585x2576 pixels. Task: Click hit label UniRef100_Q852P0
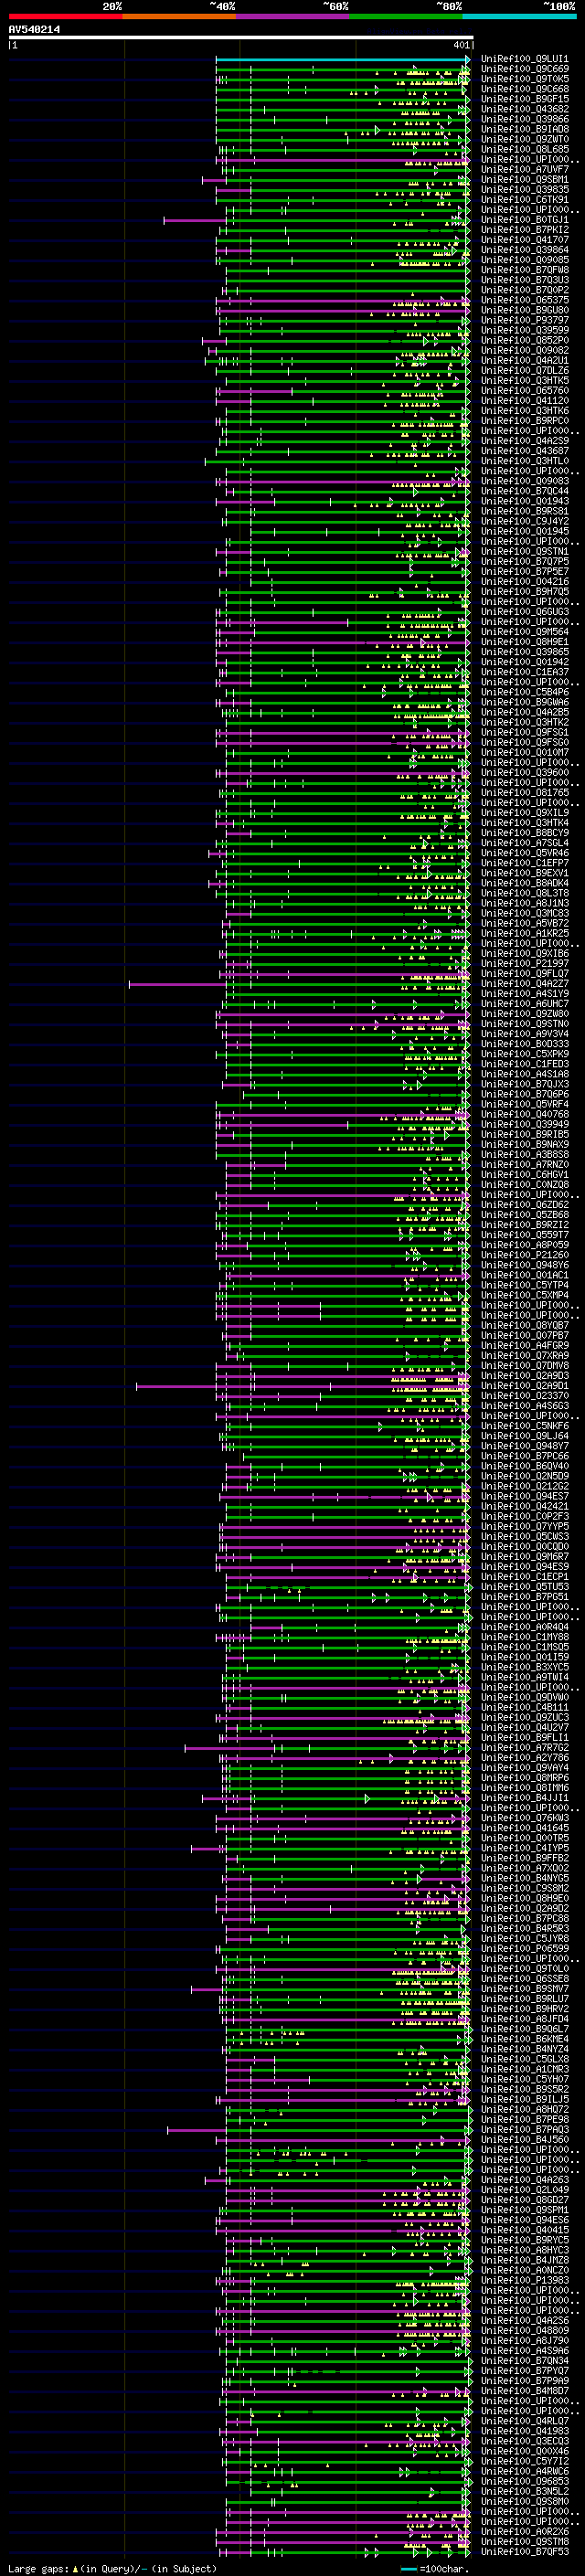[x=525, y=340]
